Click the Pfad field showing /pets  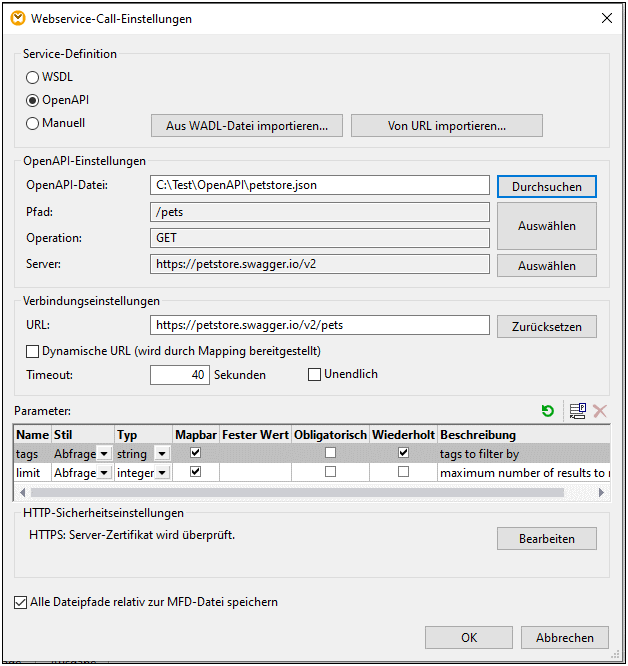click(320, 212)
